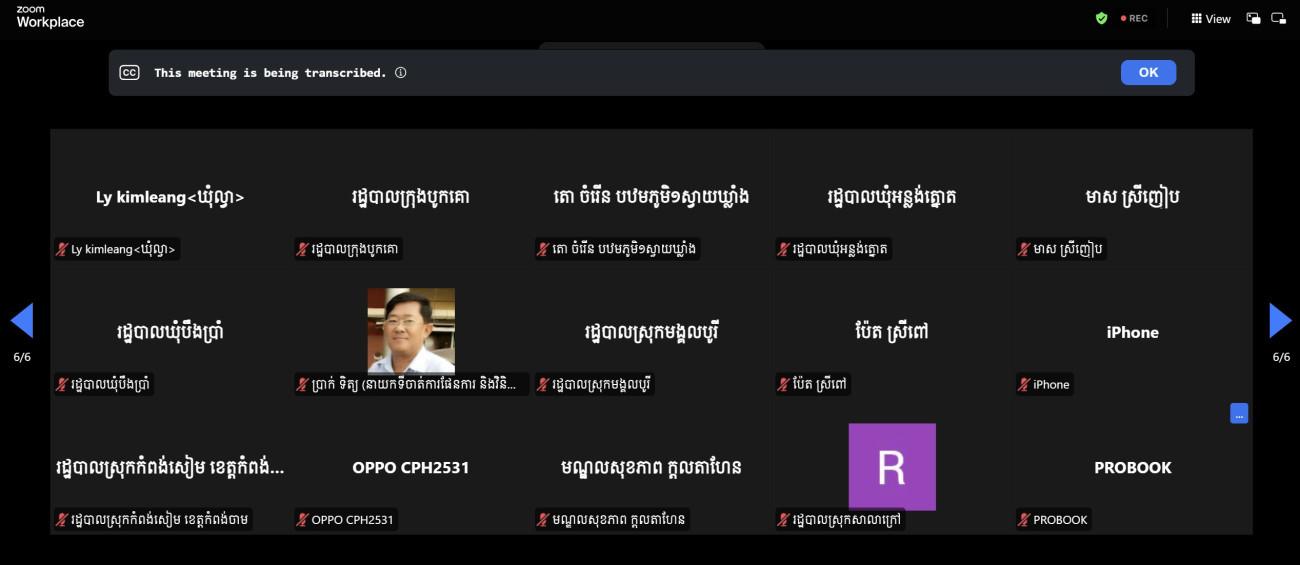The width and height of the screenshot is (1300, 565).
Task: Click the picture-in-picture window icon
Action: [1253, 18]
